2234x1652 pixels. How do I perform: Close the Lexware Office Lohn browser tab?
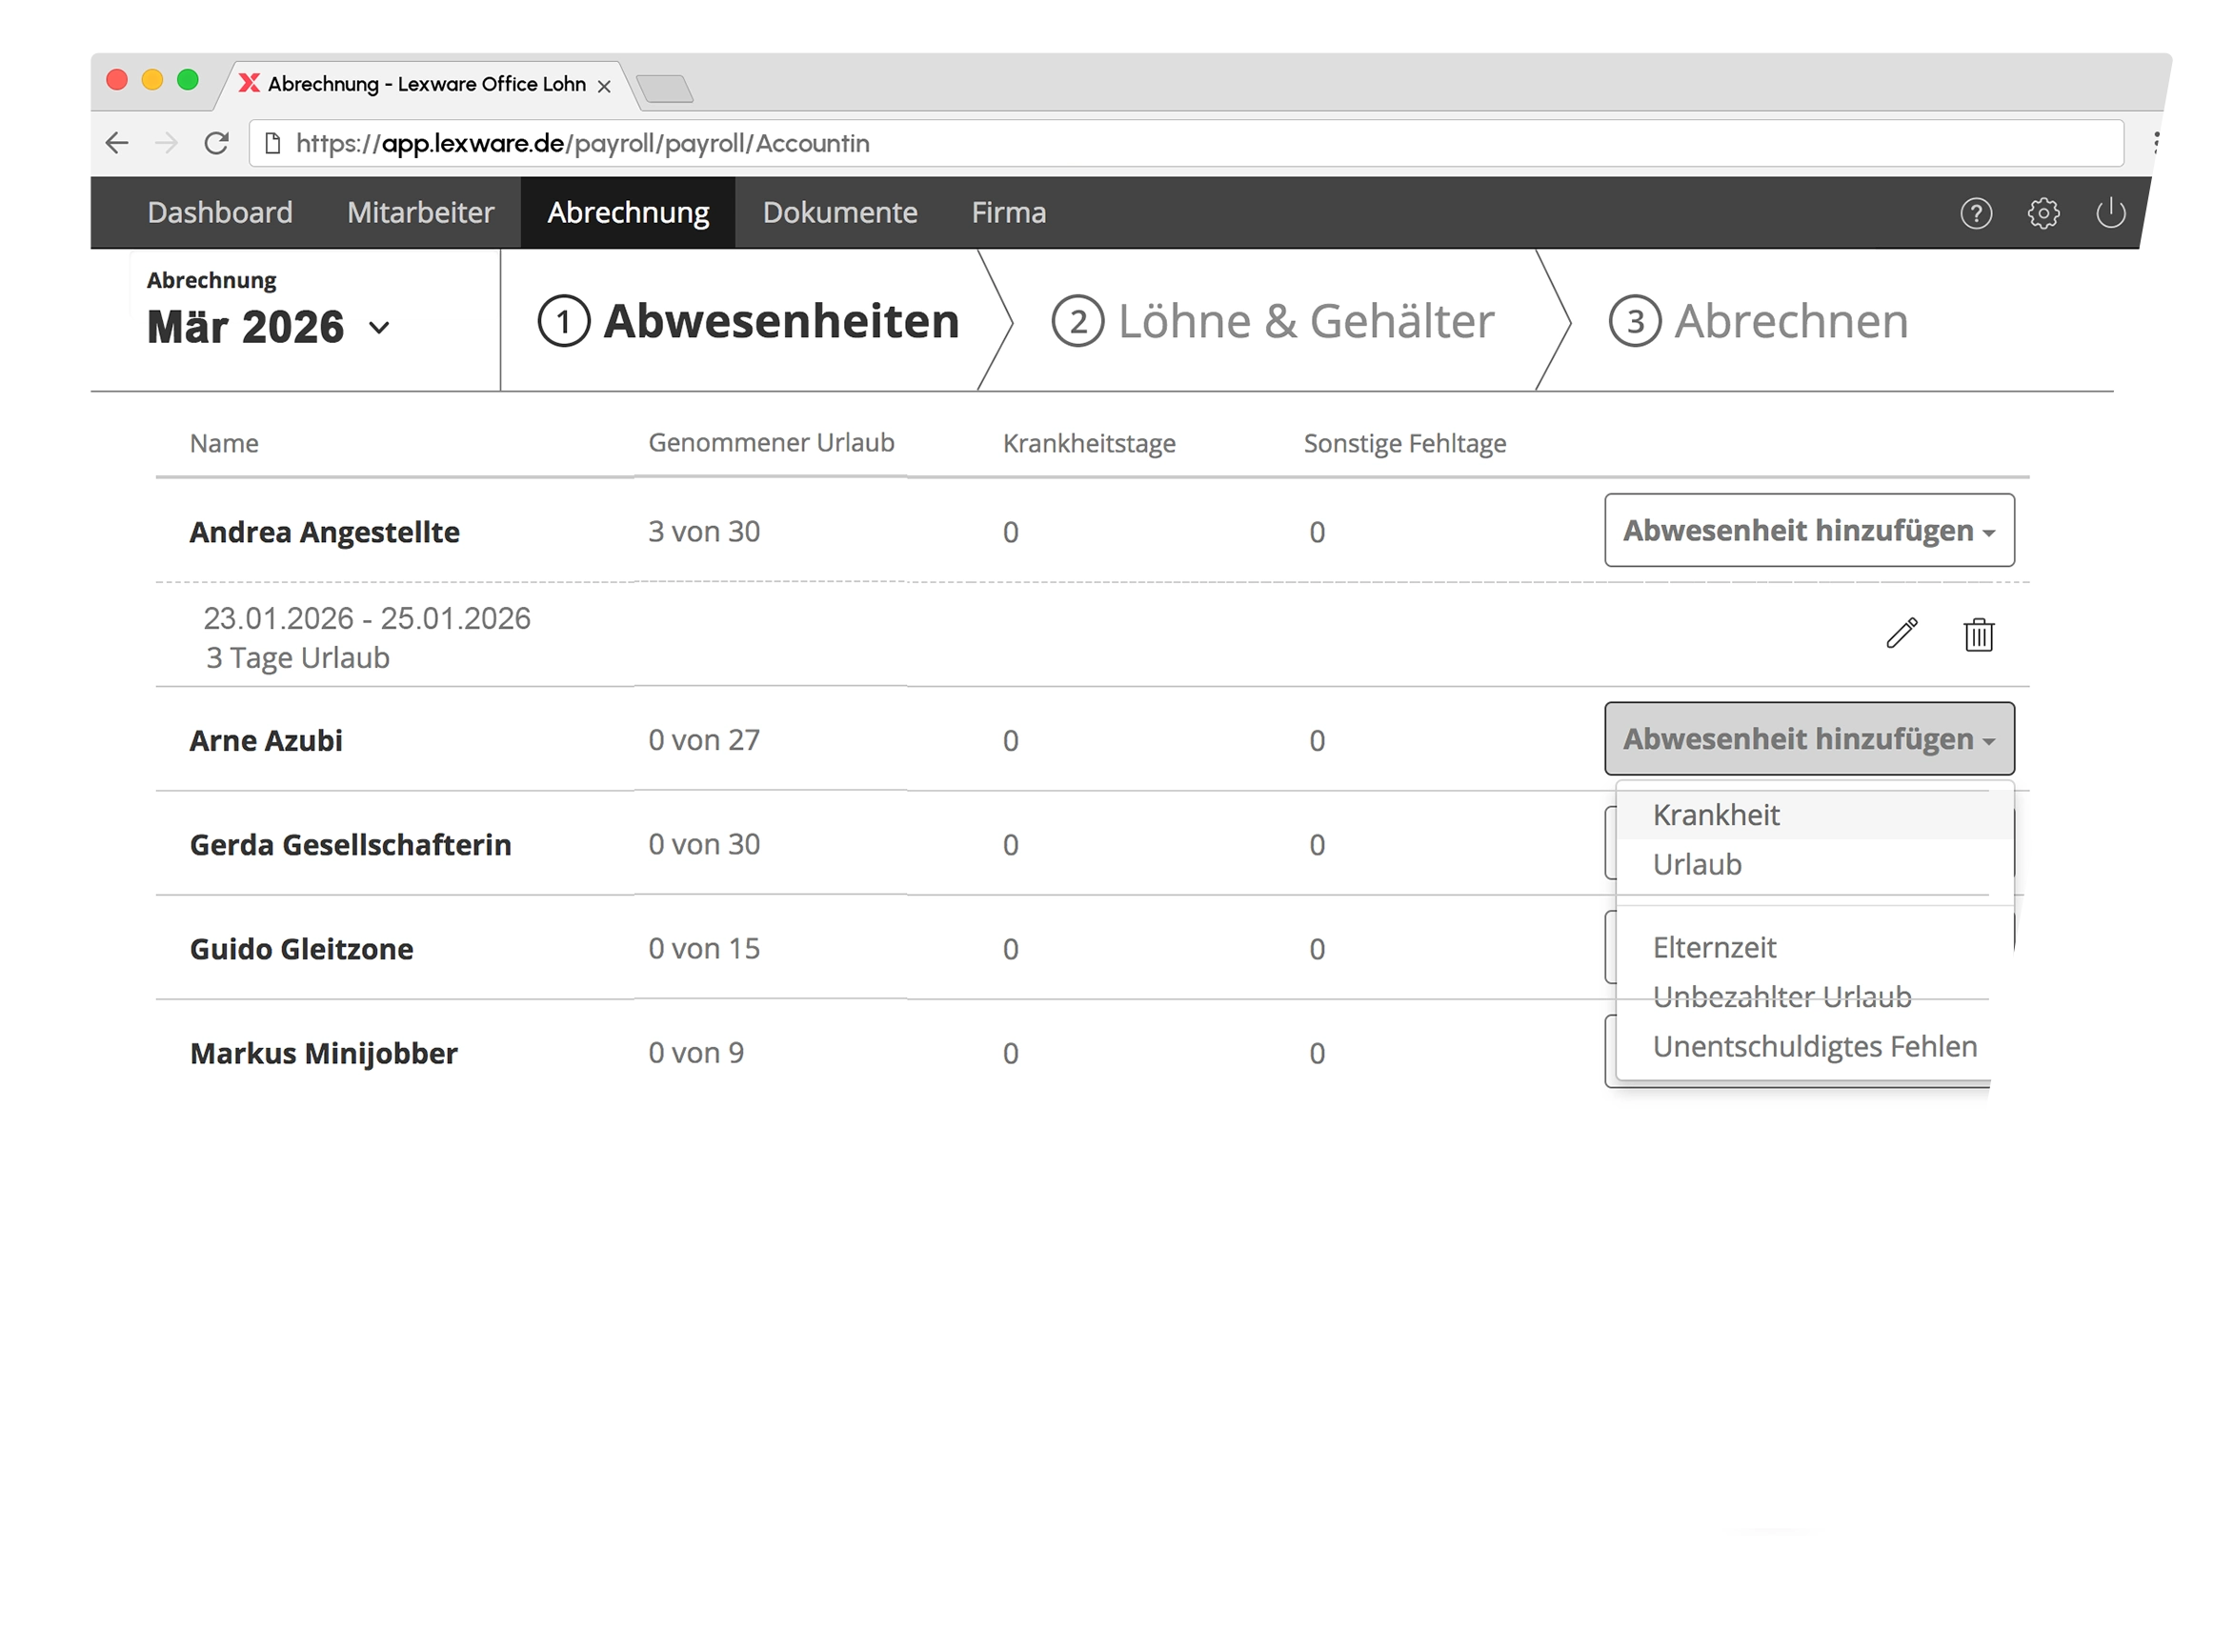[604, 86]
